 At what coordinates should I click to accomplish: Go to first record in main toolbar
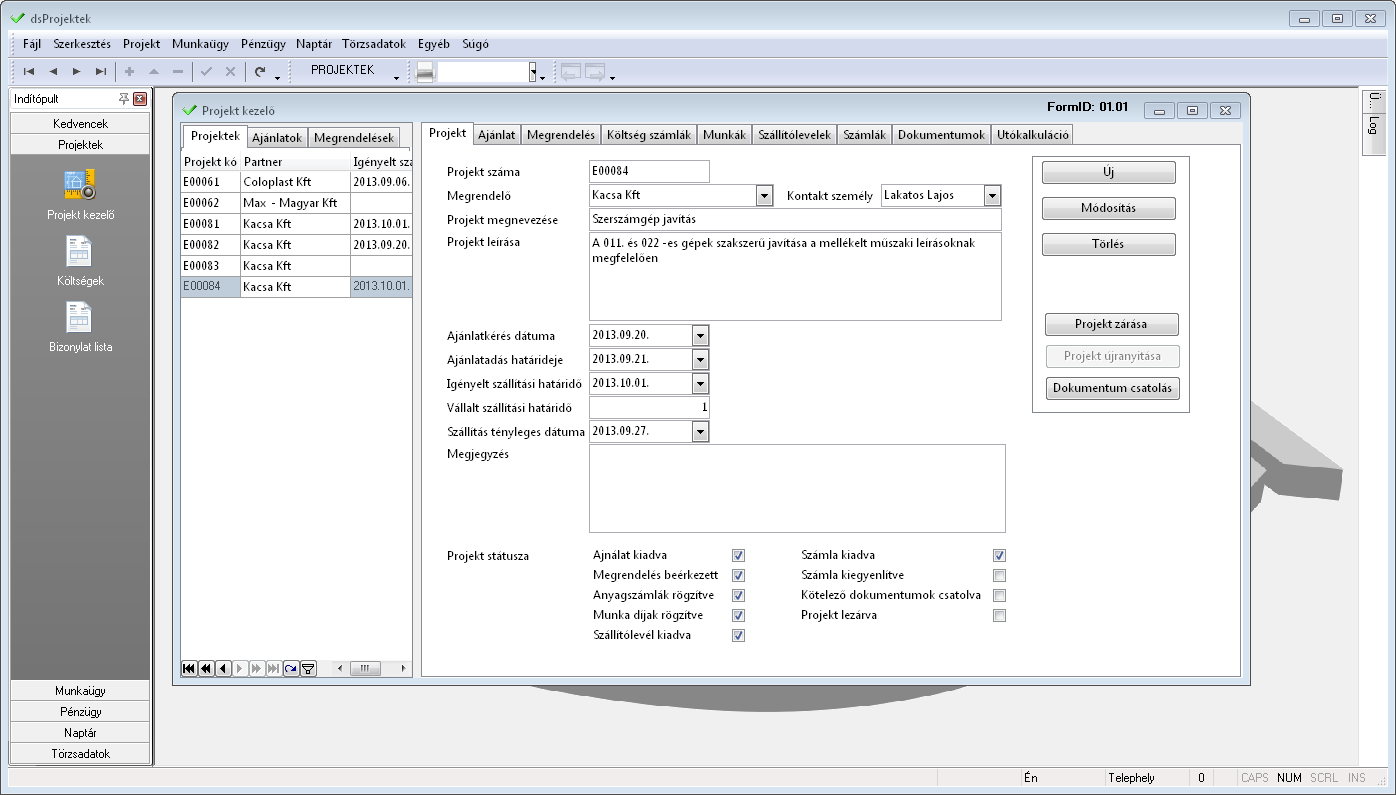click(x=29, y=72)
